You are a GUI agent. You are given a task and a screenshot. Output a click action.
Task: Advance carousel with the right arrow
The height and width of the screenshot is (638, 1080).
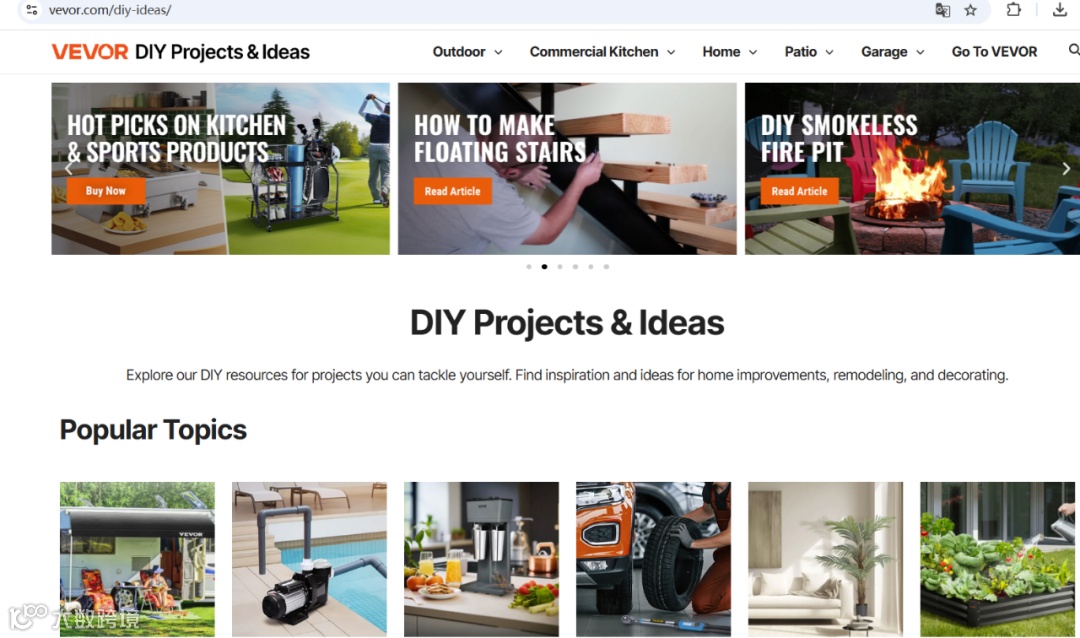tap(1066, 169)
